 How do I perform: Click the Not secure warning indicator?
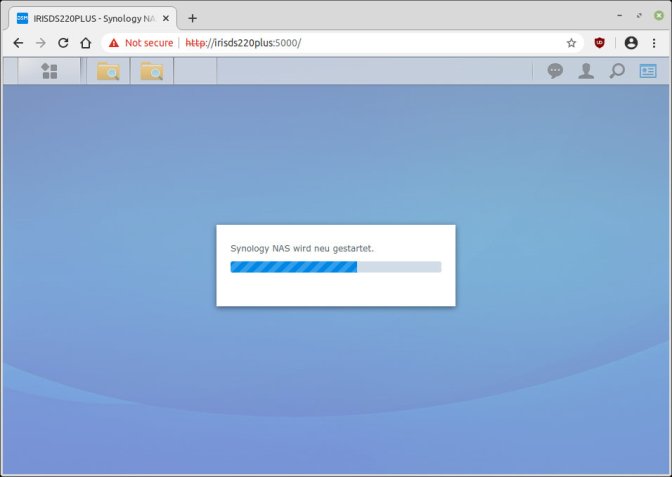tap(141, 43)
